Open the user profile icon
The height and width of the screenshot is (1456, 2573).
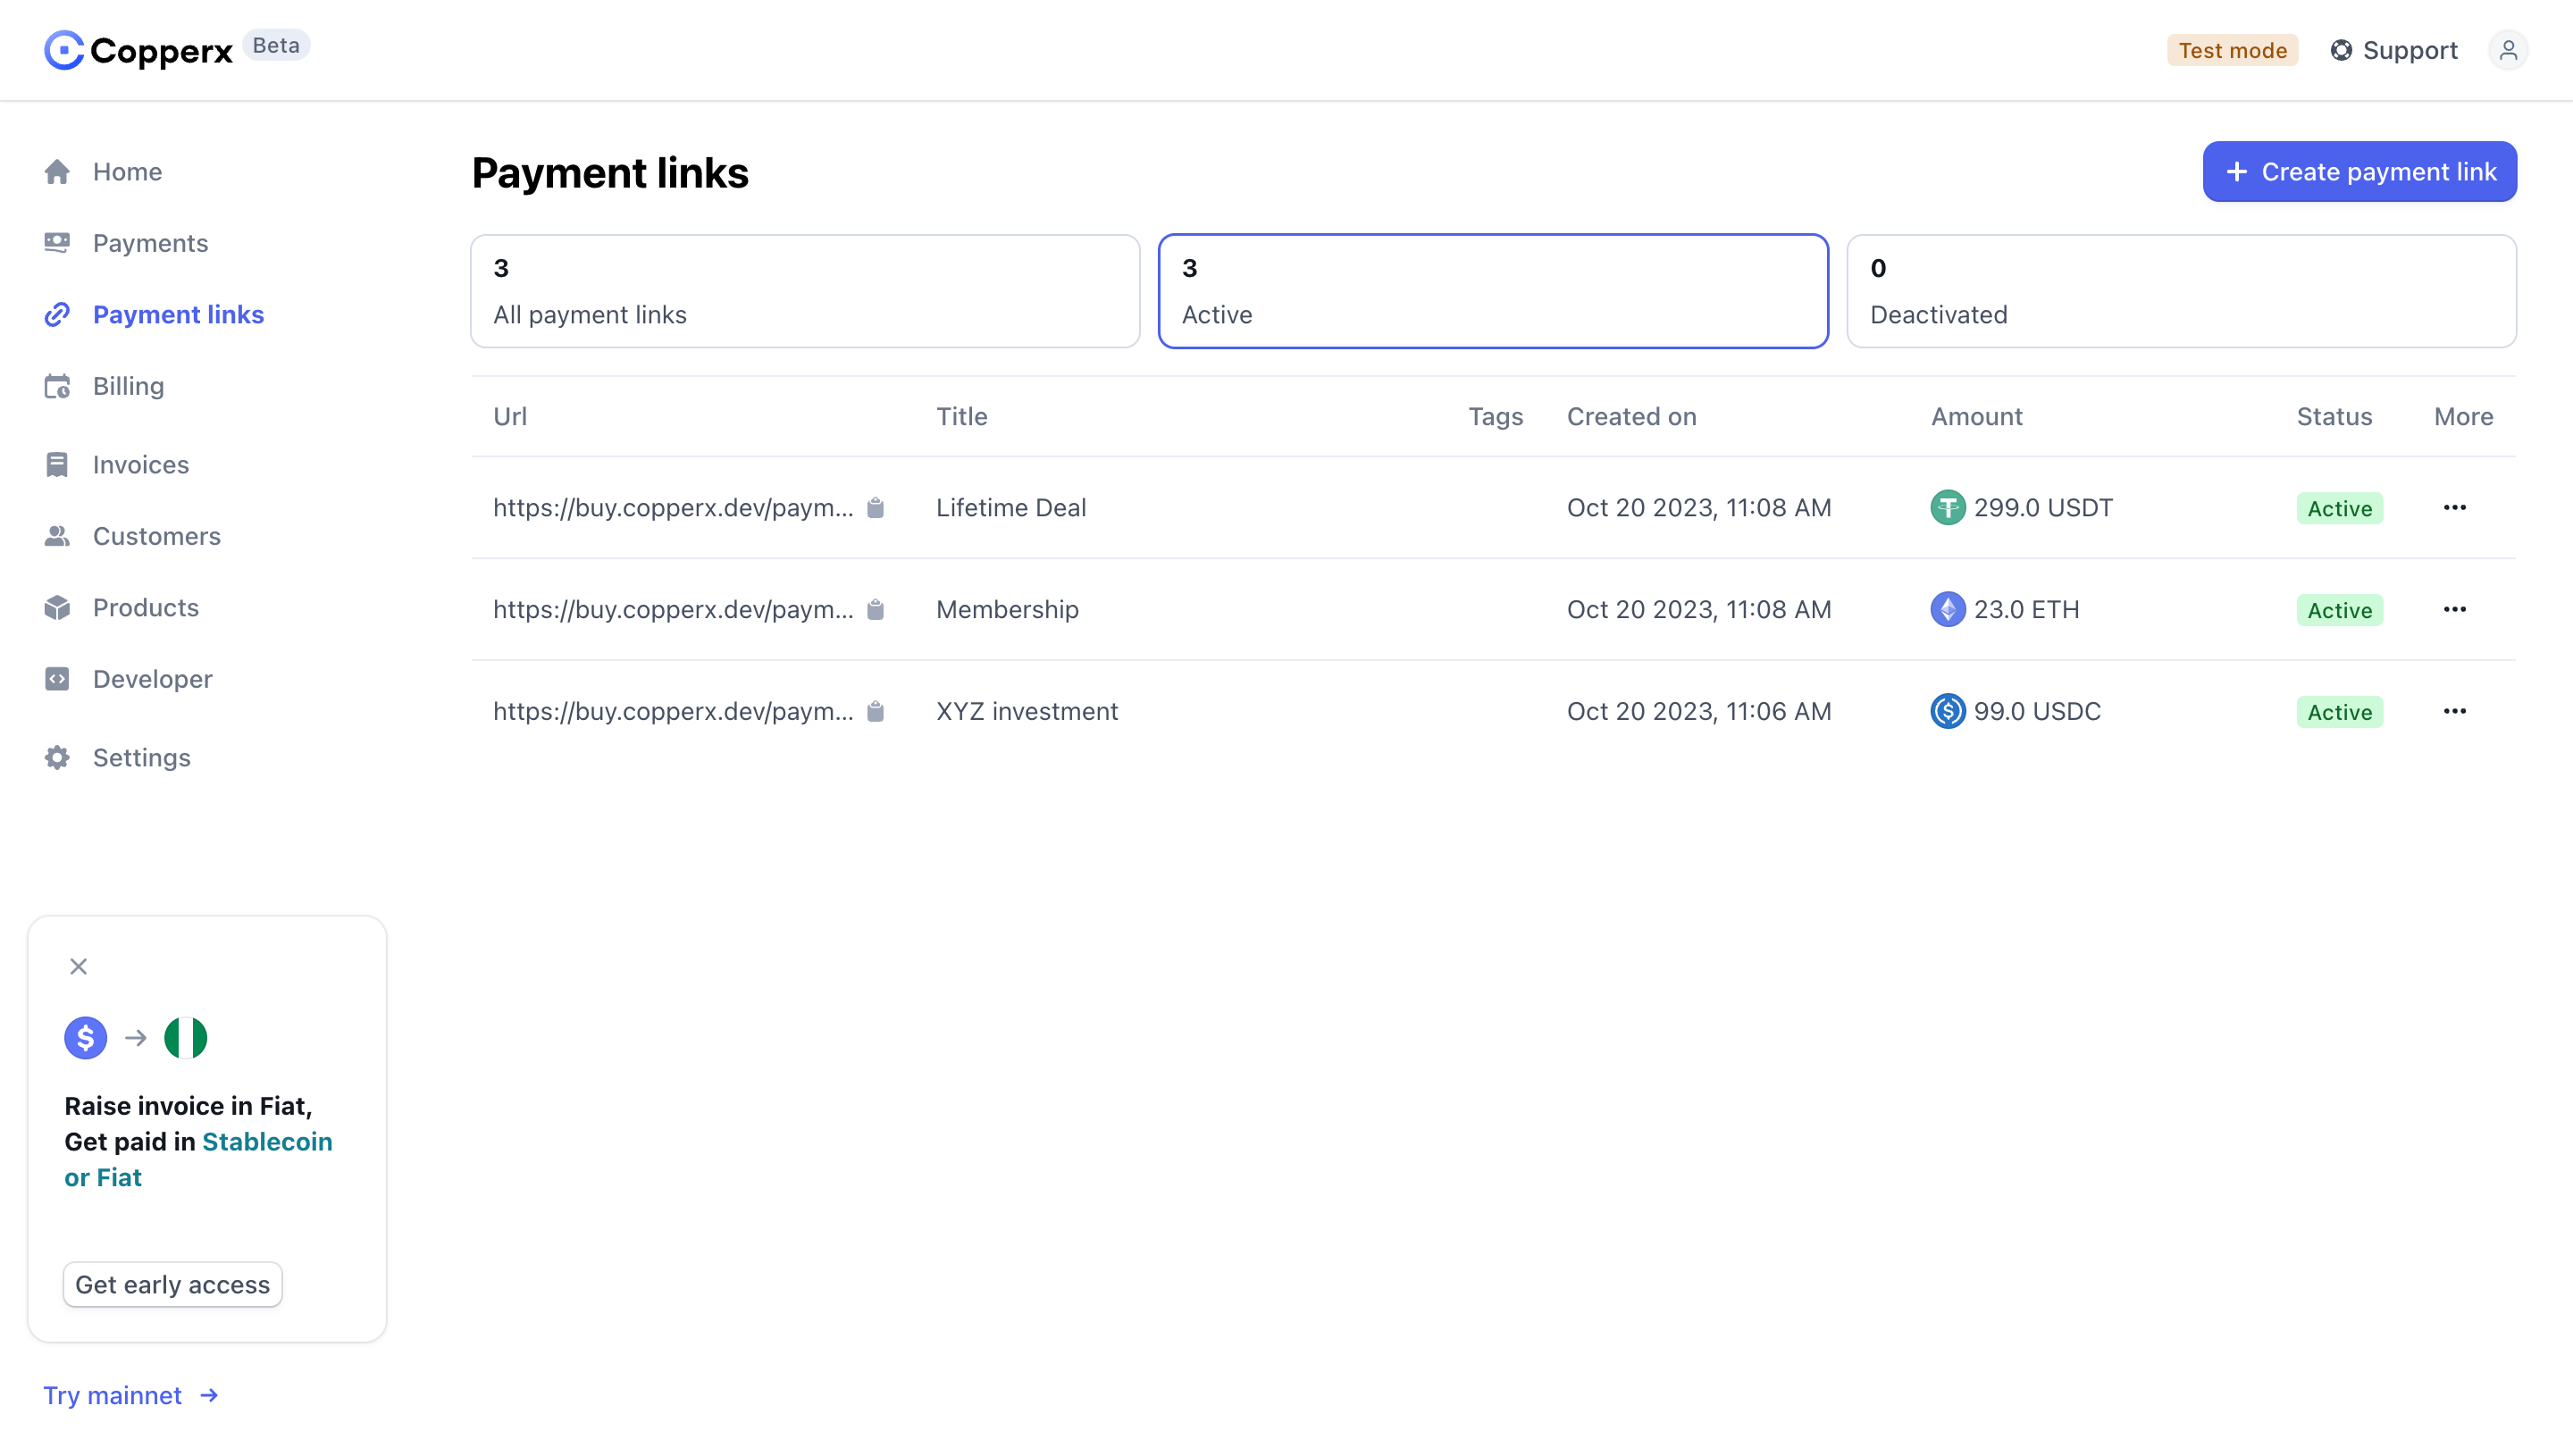click(2508, 50)
